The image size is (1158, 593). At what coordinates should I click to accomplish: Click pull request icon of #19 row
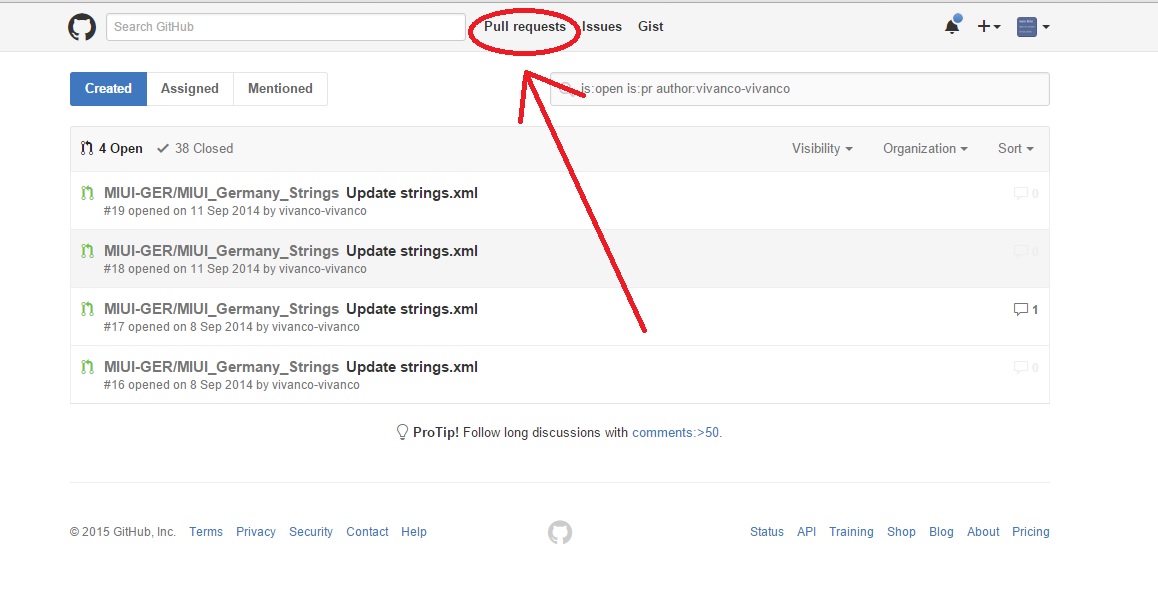tap(87, 193)
